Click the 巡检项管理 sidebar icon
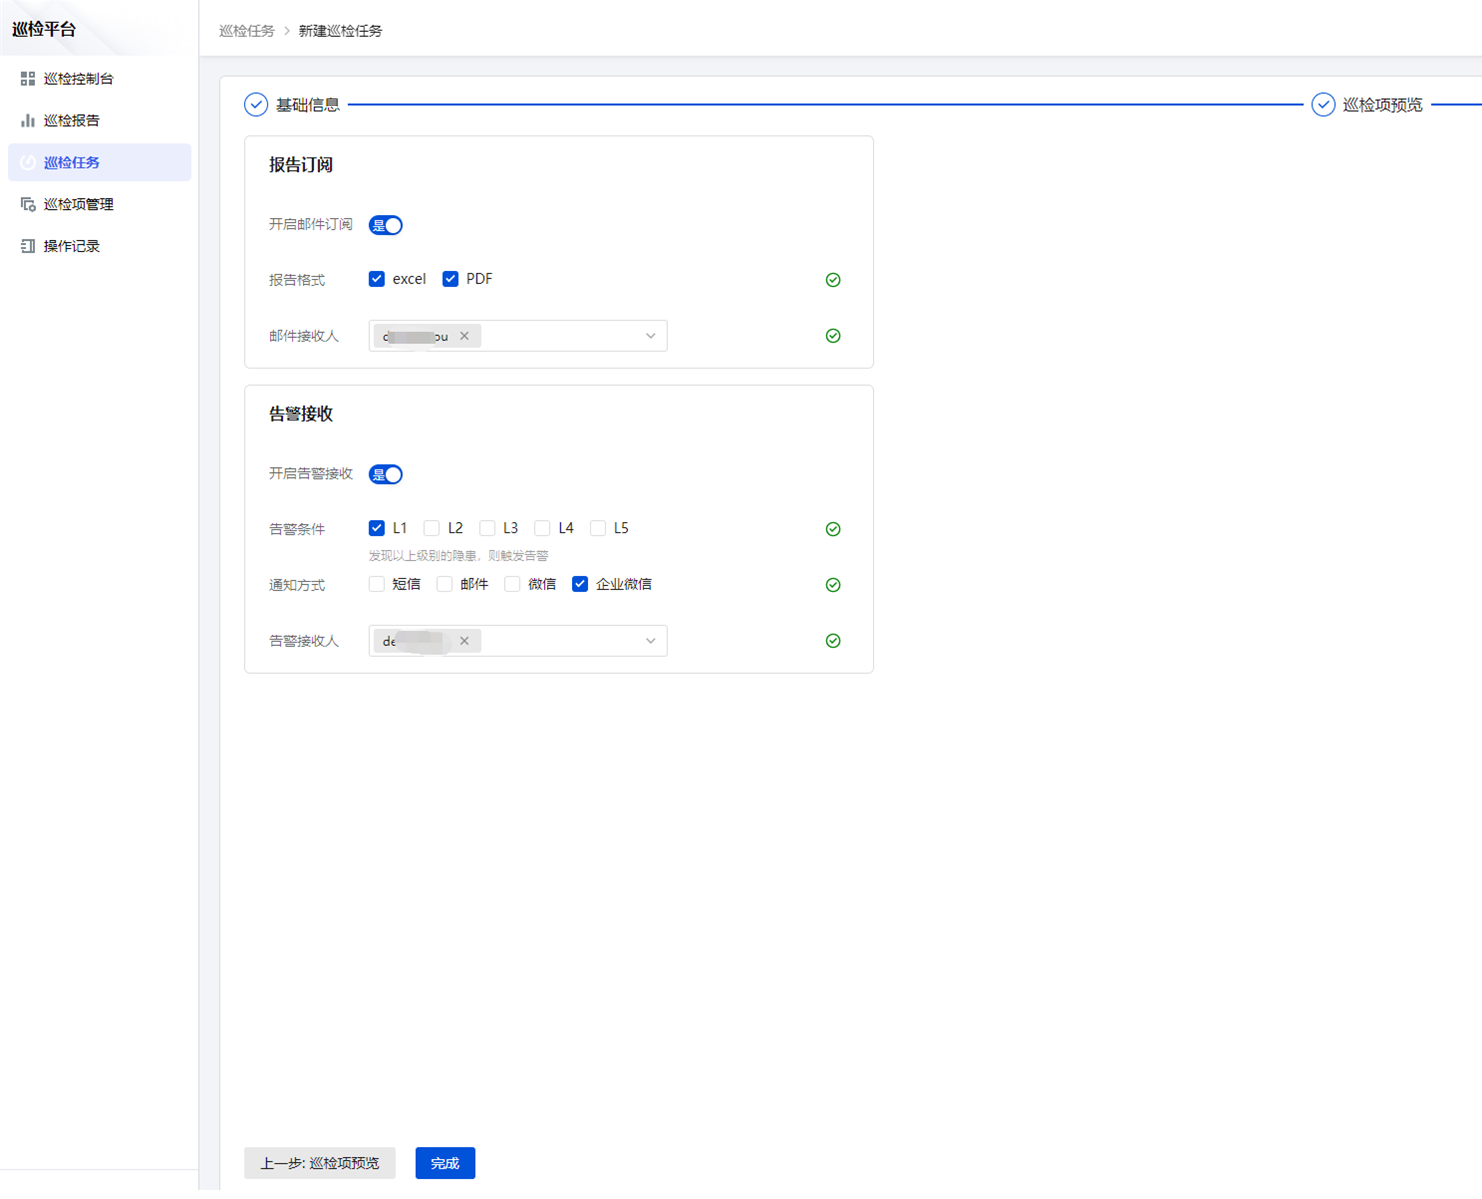Image resolution: width=1482 pixels, height=1199 pixels. (28, 205)
